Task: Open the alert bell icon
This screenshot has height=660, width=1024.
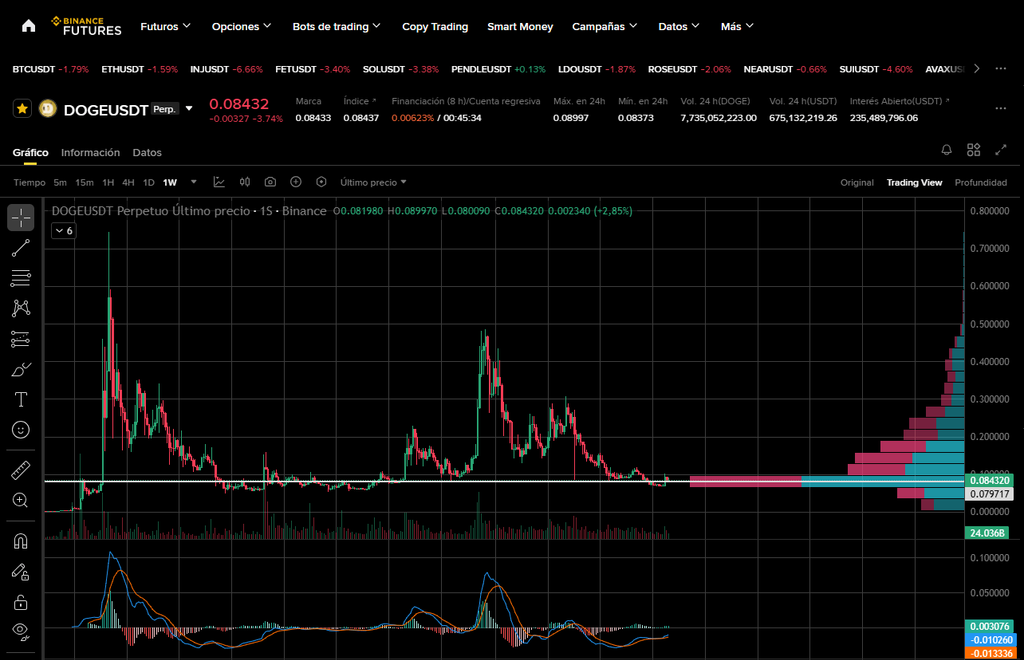Action: [x=946, y=150]
